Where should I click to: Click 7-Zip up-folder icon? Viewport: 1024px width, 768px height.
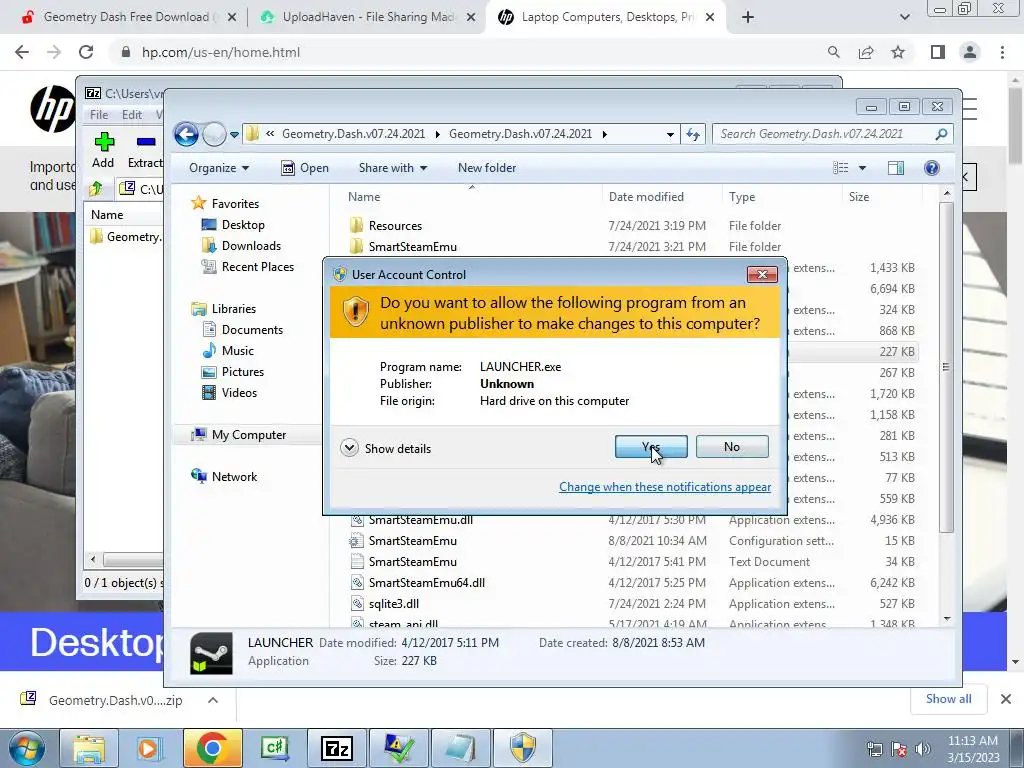click(x=96, y=189)
